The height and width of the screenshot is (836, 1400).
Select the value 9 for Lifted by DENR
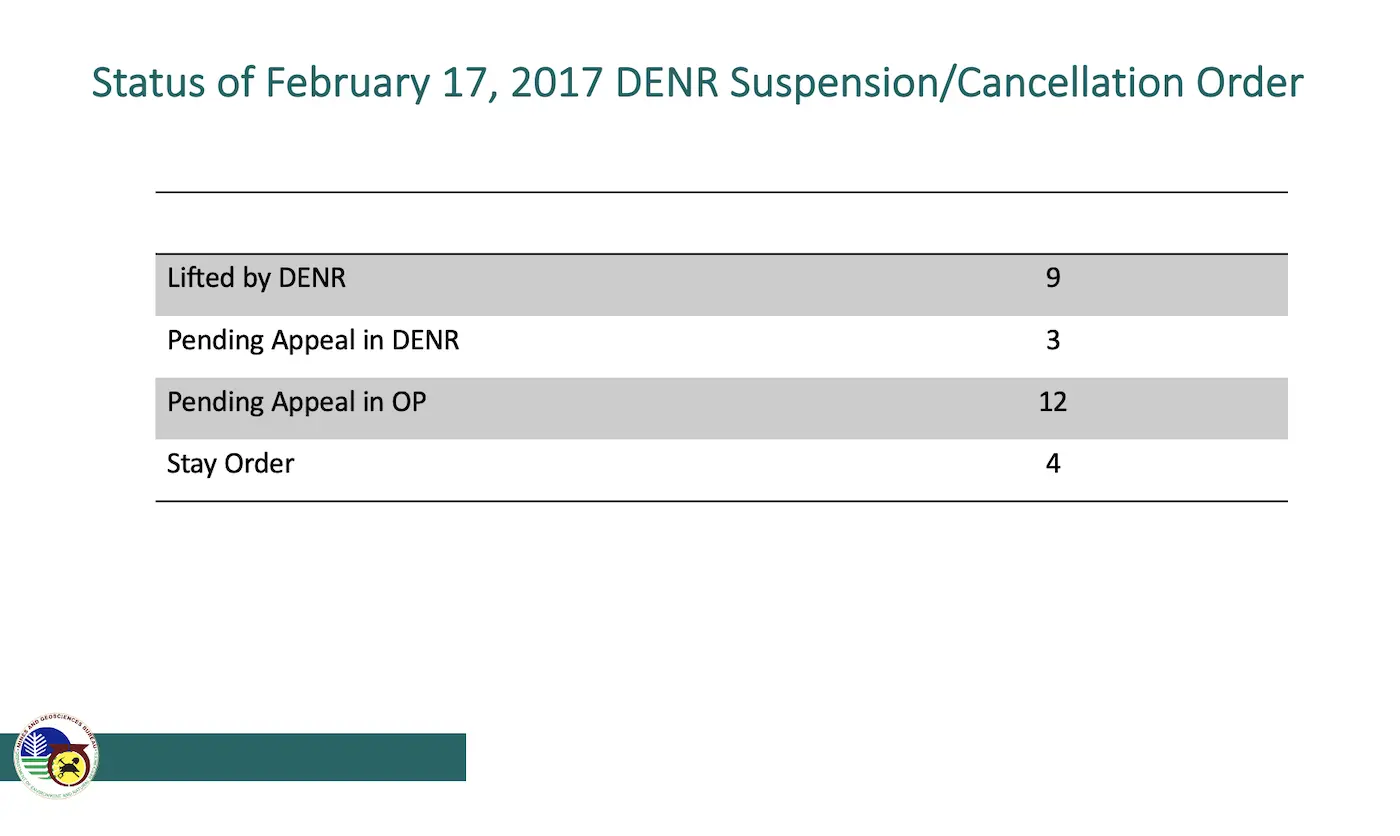point(1053,278)
